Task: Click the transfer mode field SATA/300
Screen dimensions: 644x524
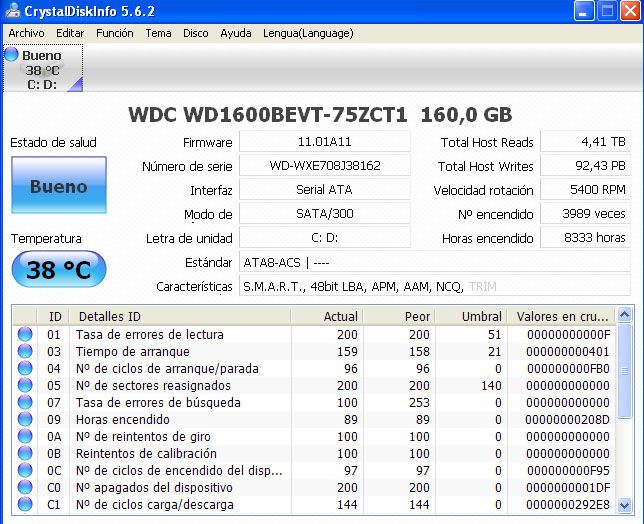Action: pos(324,214)
